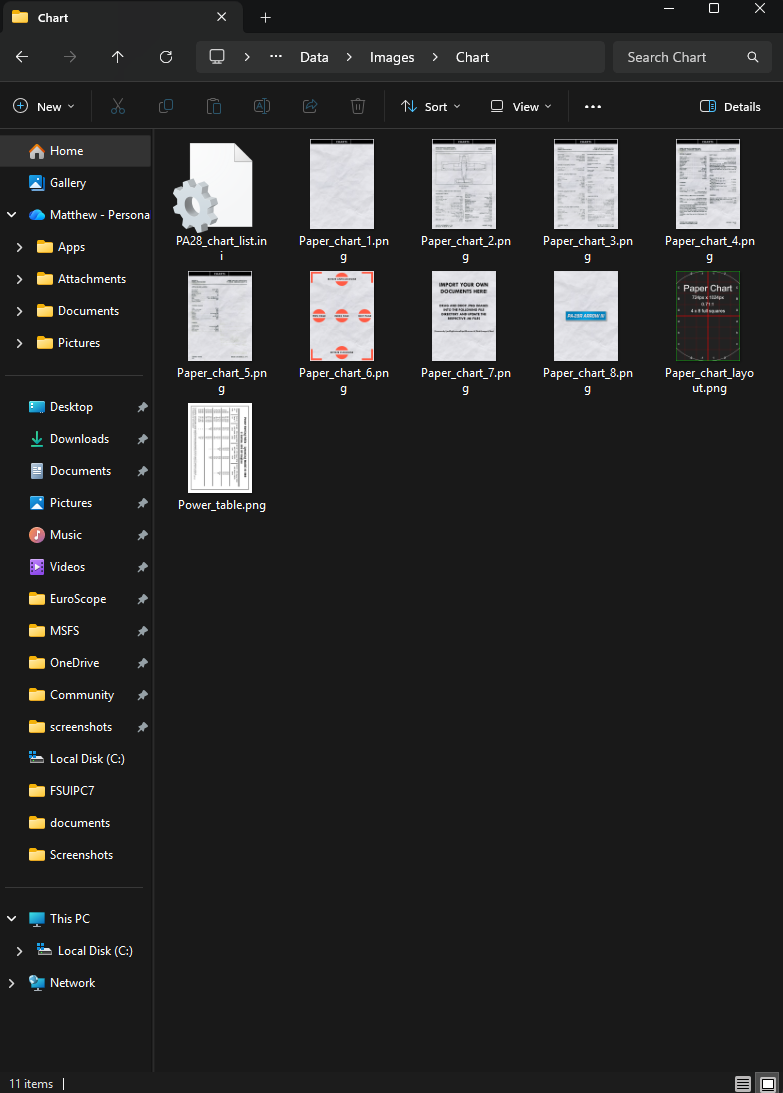Click the Paste clipboard icon
Image resolution: width=783 pixels, height=1093 pixels.
point(214,107)
